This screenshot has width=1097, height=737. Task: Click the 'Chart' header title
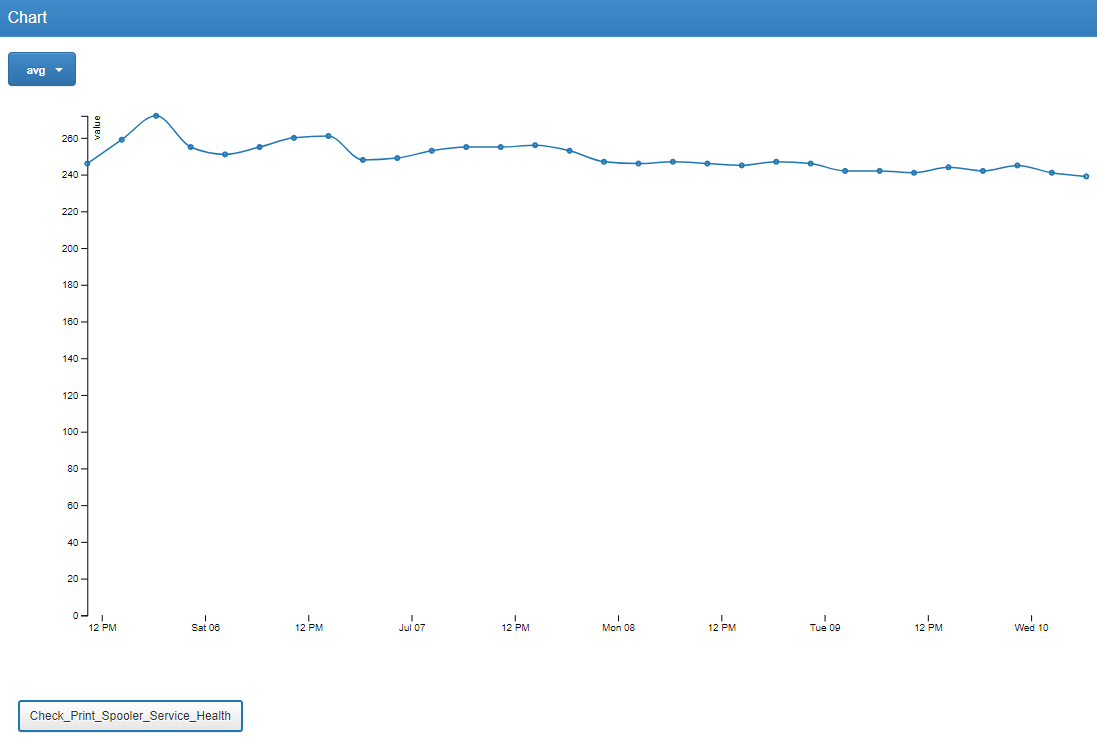click(x=27, y=17)
